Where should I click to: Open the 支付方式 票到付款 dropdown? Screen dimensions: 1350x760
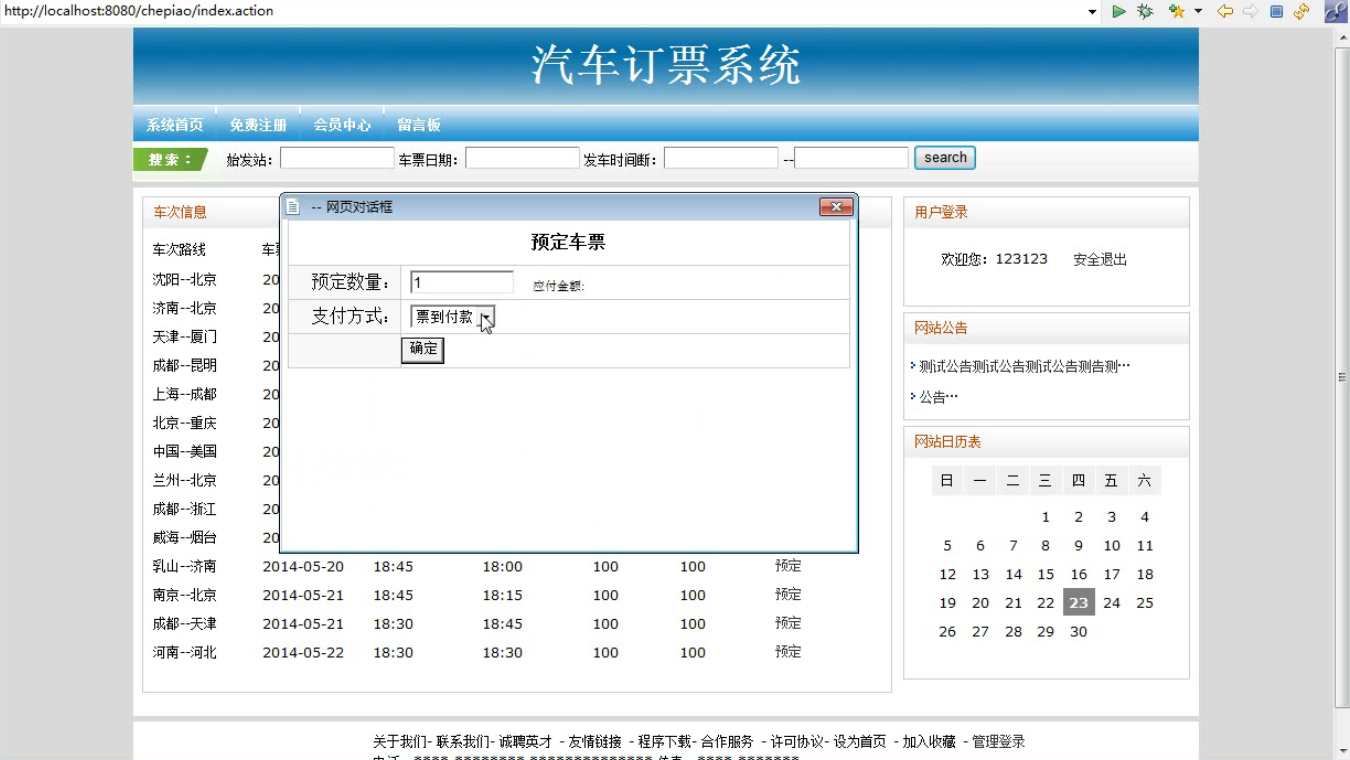453,317
